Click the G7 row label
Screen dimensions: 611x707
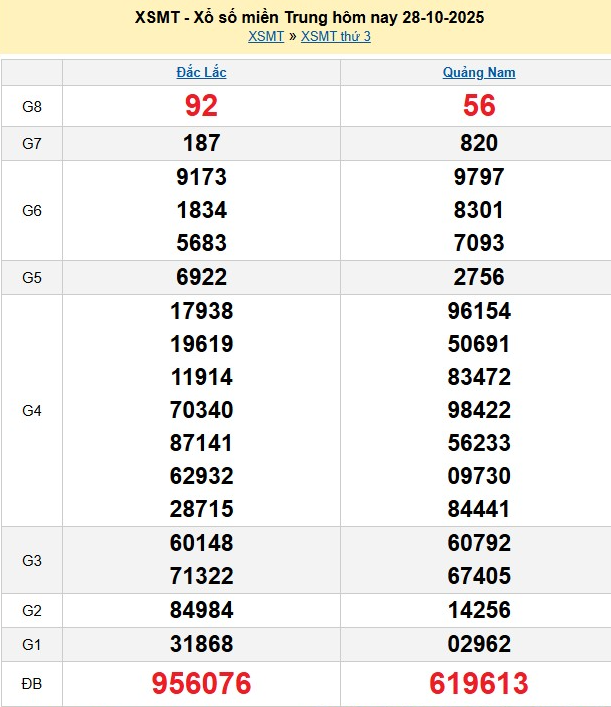(32, 144)
